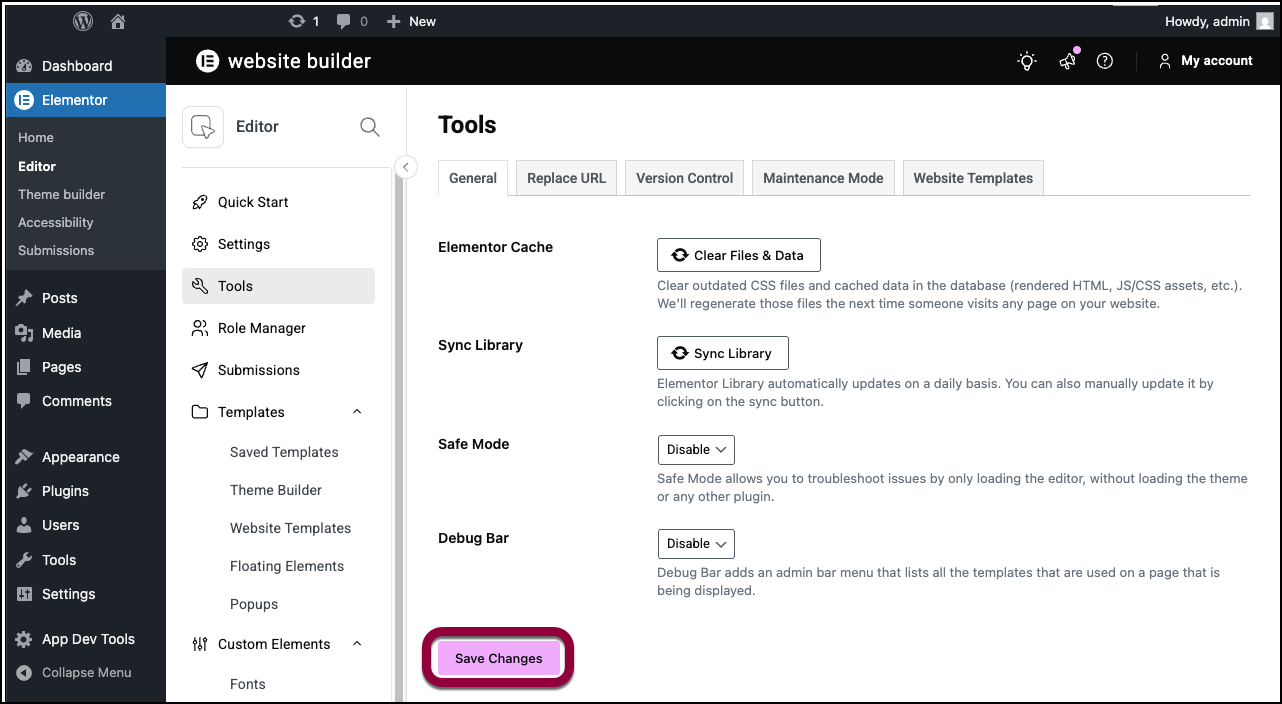Open Plugins in the WordPress menu

click(65, 491)
